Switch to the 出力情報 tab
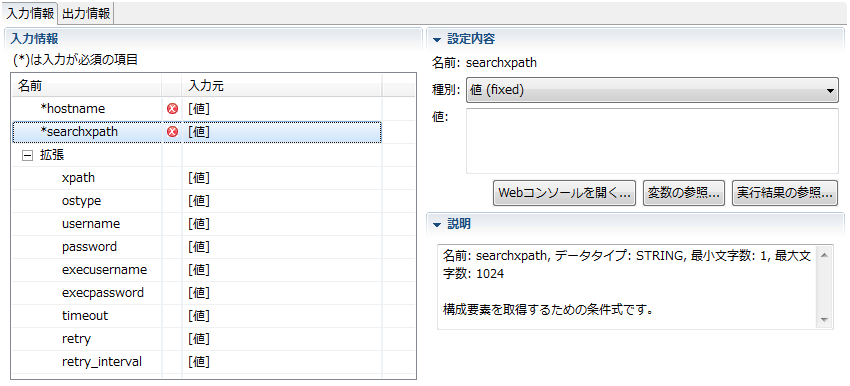The height and width of the screenshot is (386, 850). [x=87, y=14]
